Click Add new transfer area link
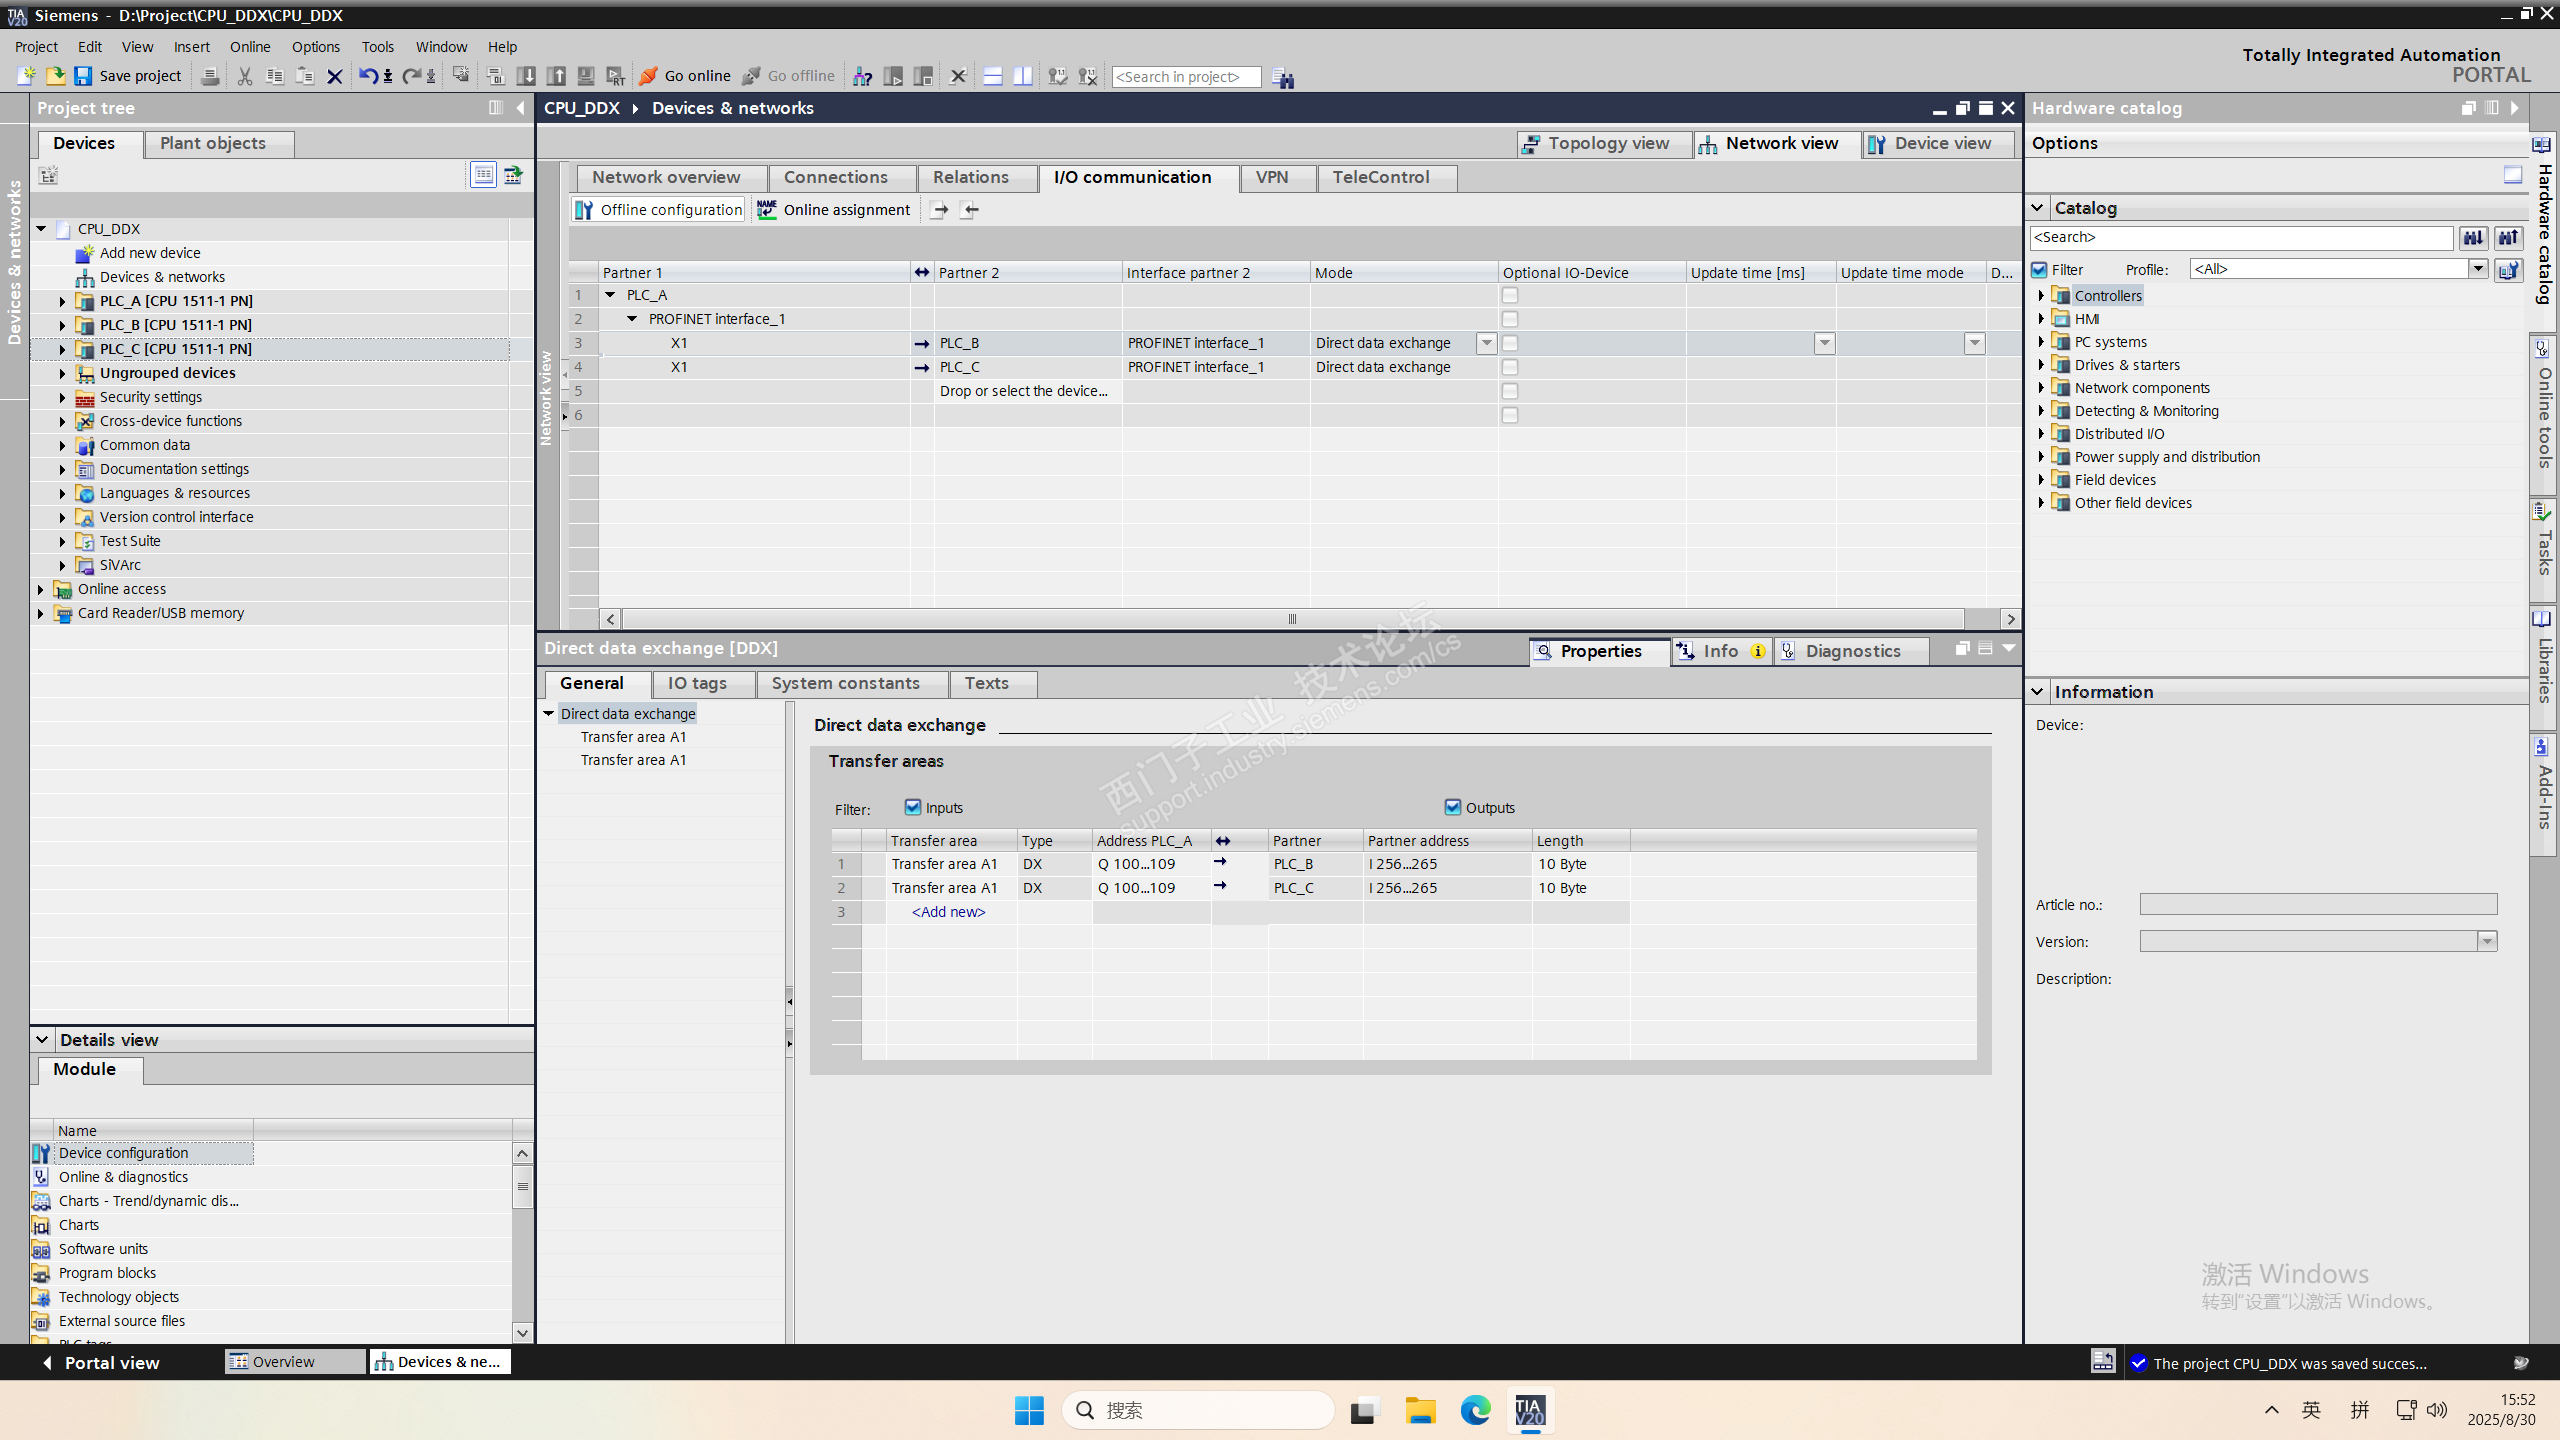Screen dimensions: 2560x1440 pyautogui.click(x=948, y=912)
